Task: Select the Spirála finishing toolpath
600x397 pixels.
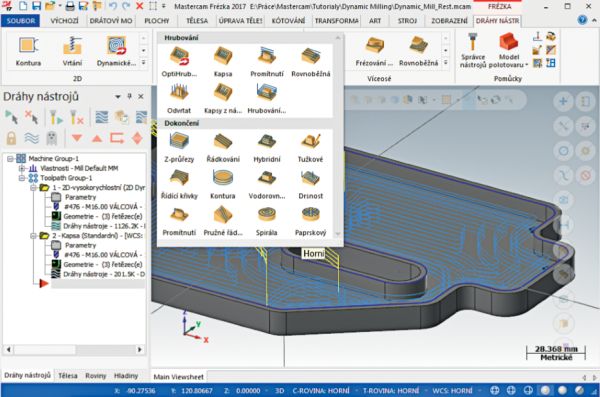Action: tap(267, 221)
